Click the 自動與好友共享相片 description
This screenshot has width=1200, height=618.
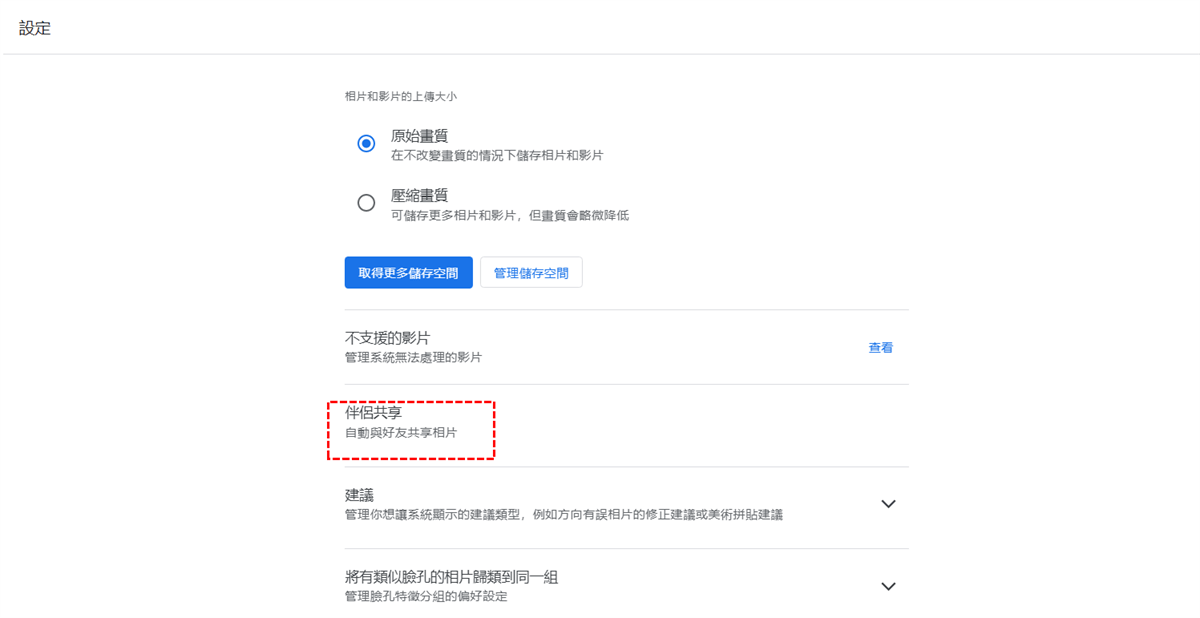coord(401,432)
